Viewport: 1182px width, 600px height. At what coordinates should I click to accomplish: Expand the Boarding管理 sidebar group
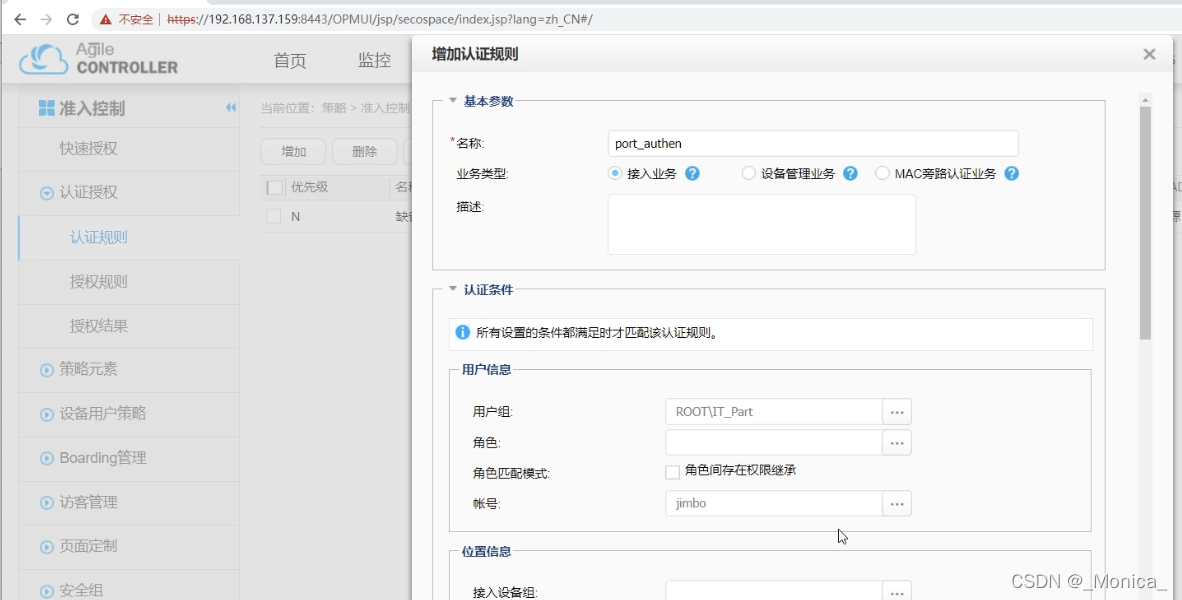(47, 458)
